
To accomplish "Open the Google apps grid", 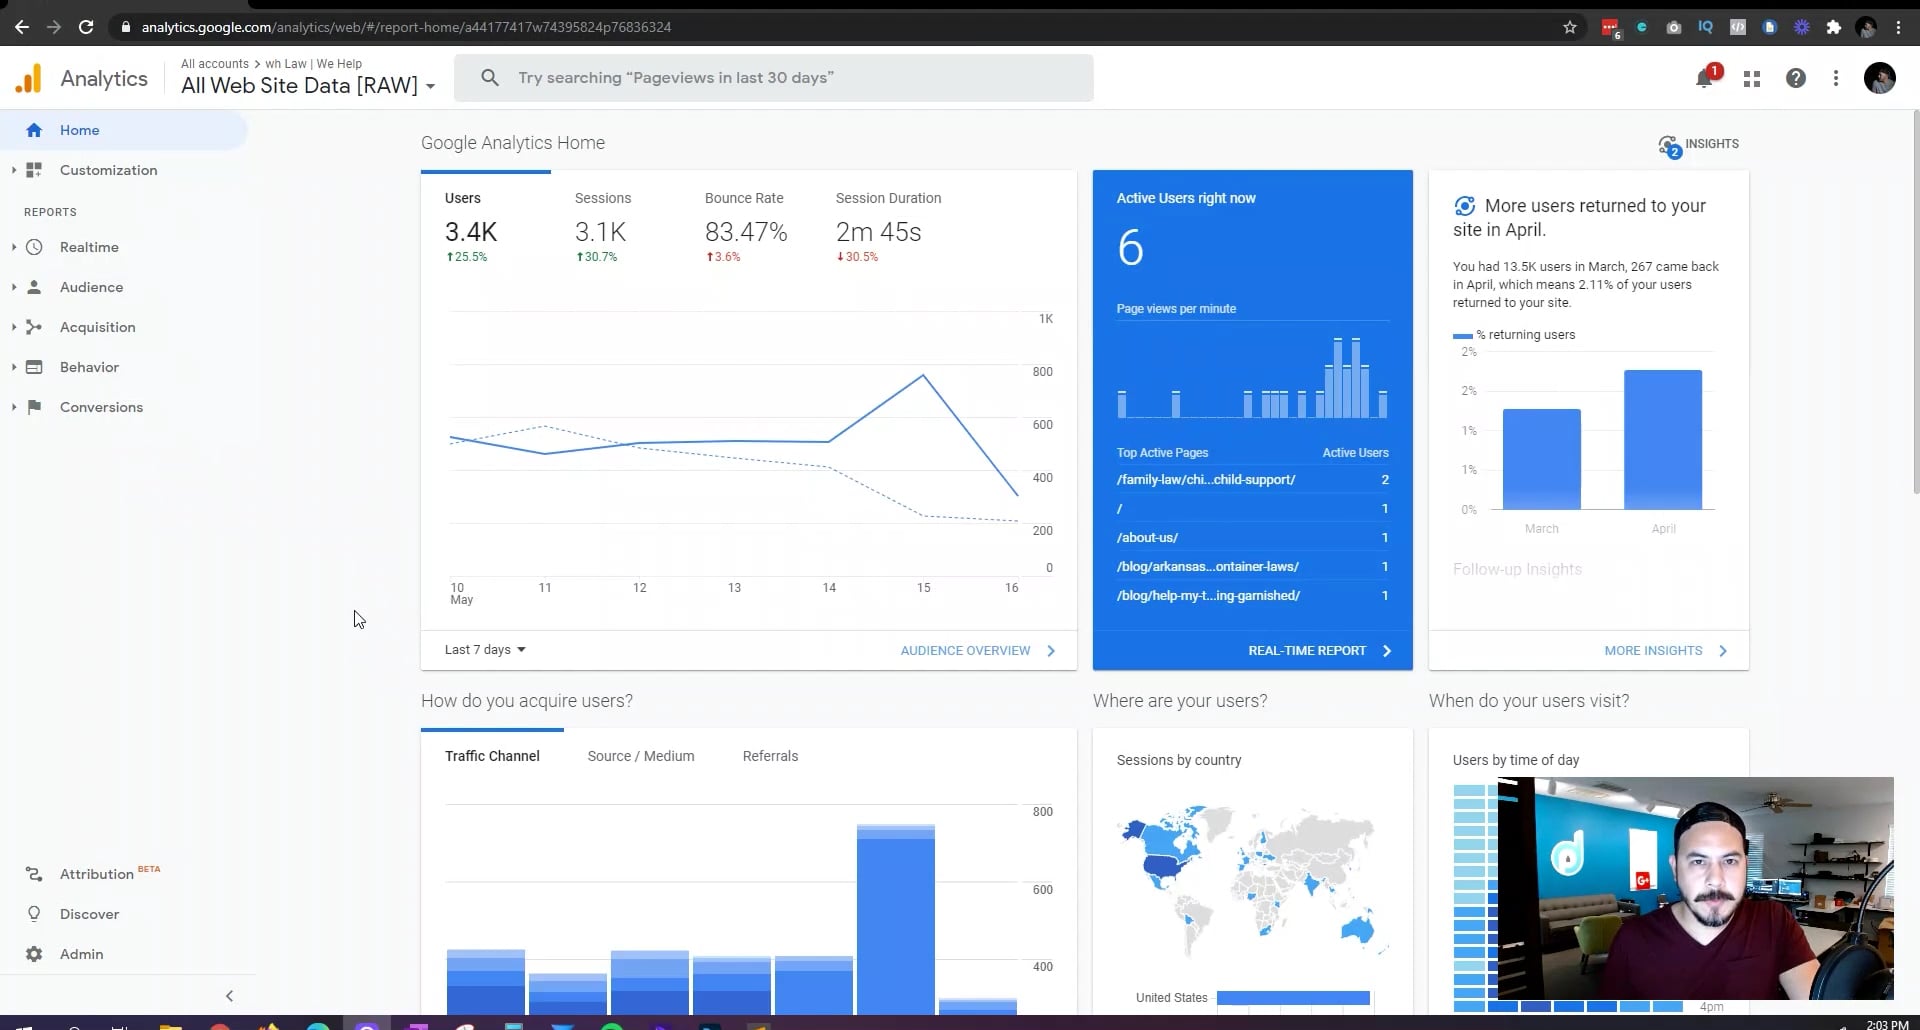I will click(1752, 78).
